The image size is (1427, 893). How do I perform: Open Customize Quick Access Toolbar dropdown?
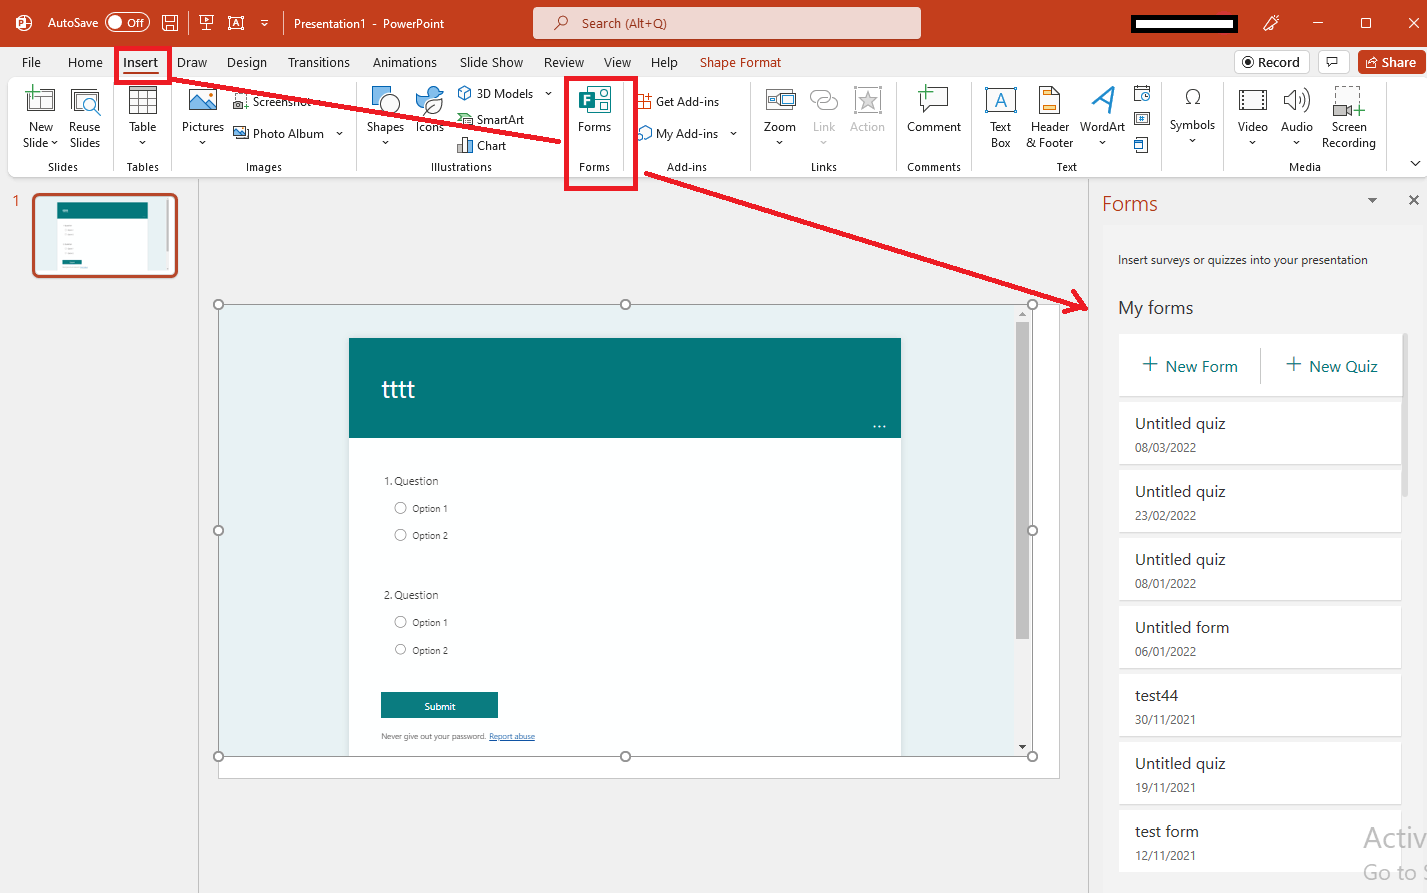click(x=264, y=22)
